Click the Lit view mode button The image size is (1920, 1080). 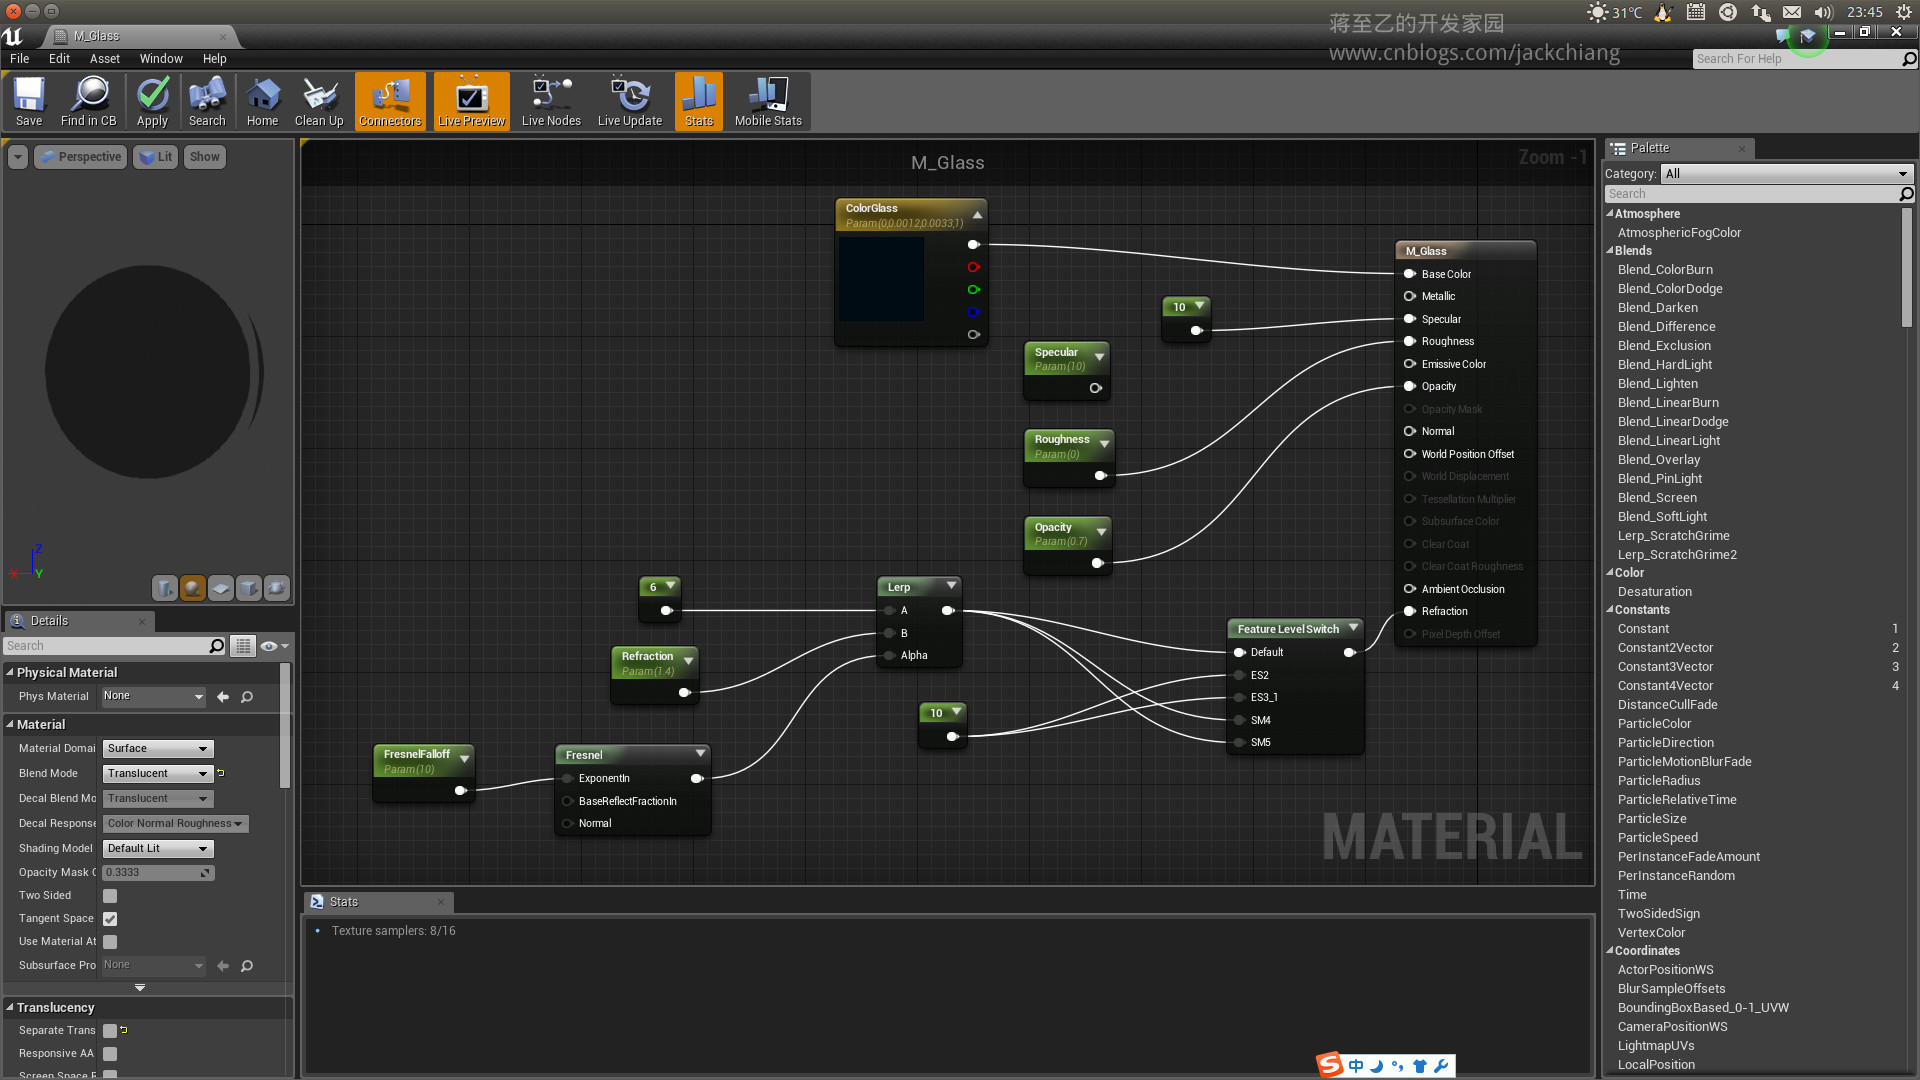(156, 157)
